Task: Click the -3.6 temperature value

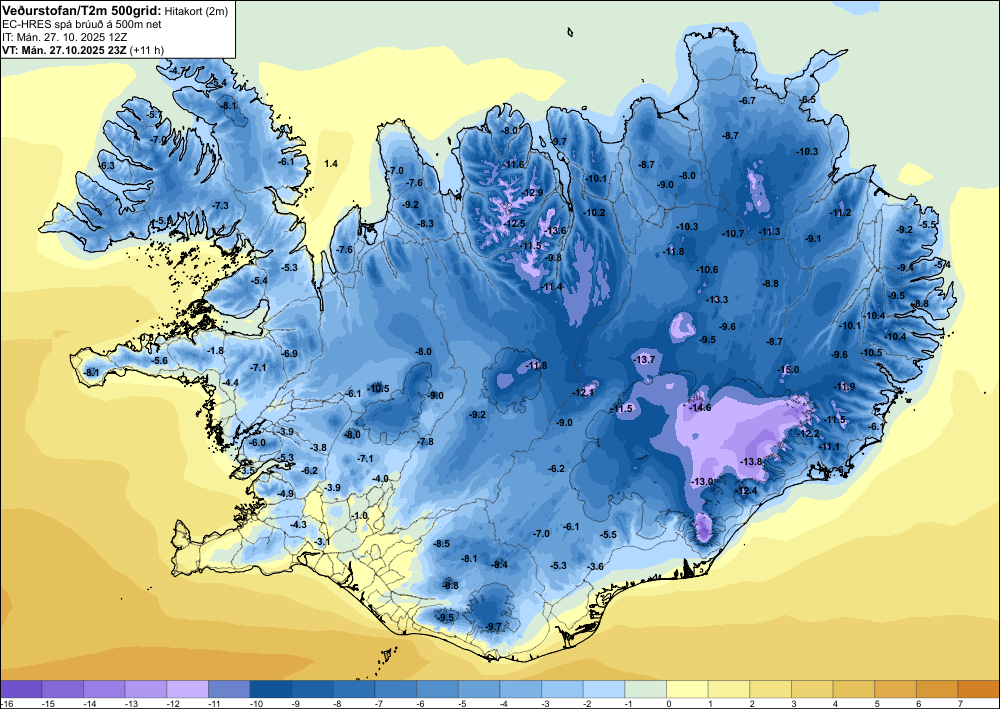Action: [x=596, y=566]
